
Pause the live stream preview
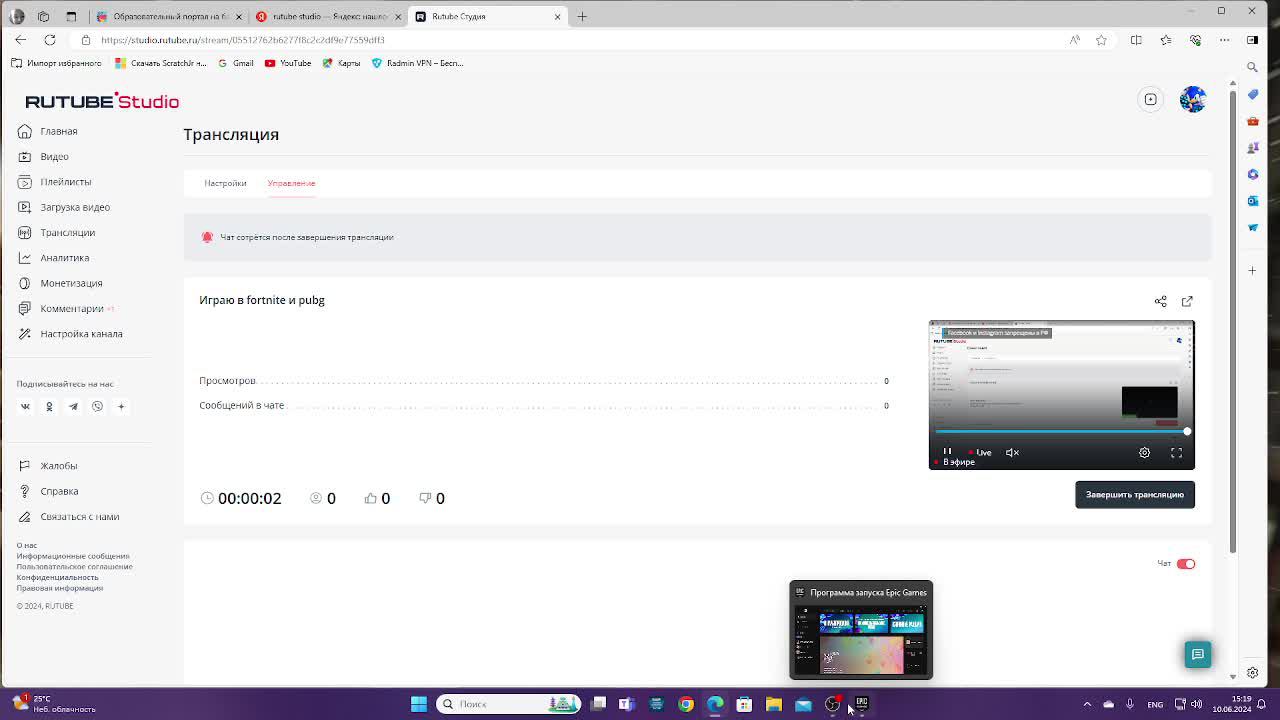click(947, 452)
